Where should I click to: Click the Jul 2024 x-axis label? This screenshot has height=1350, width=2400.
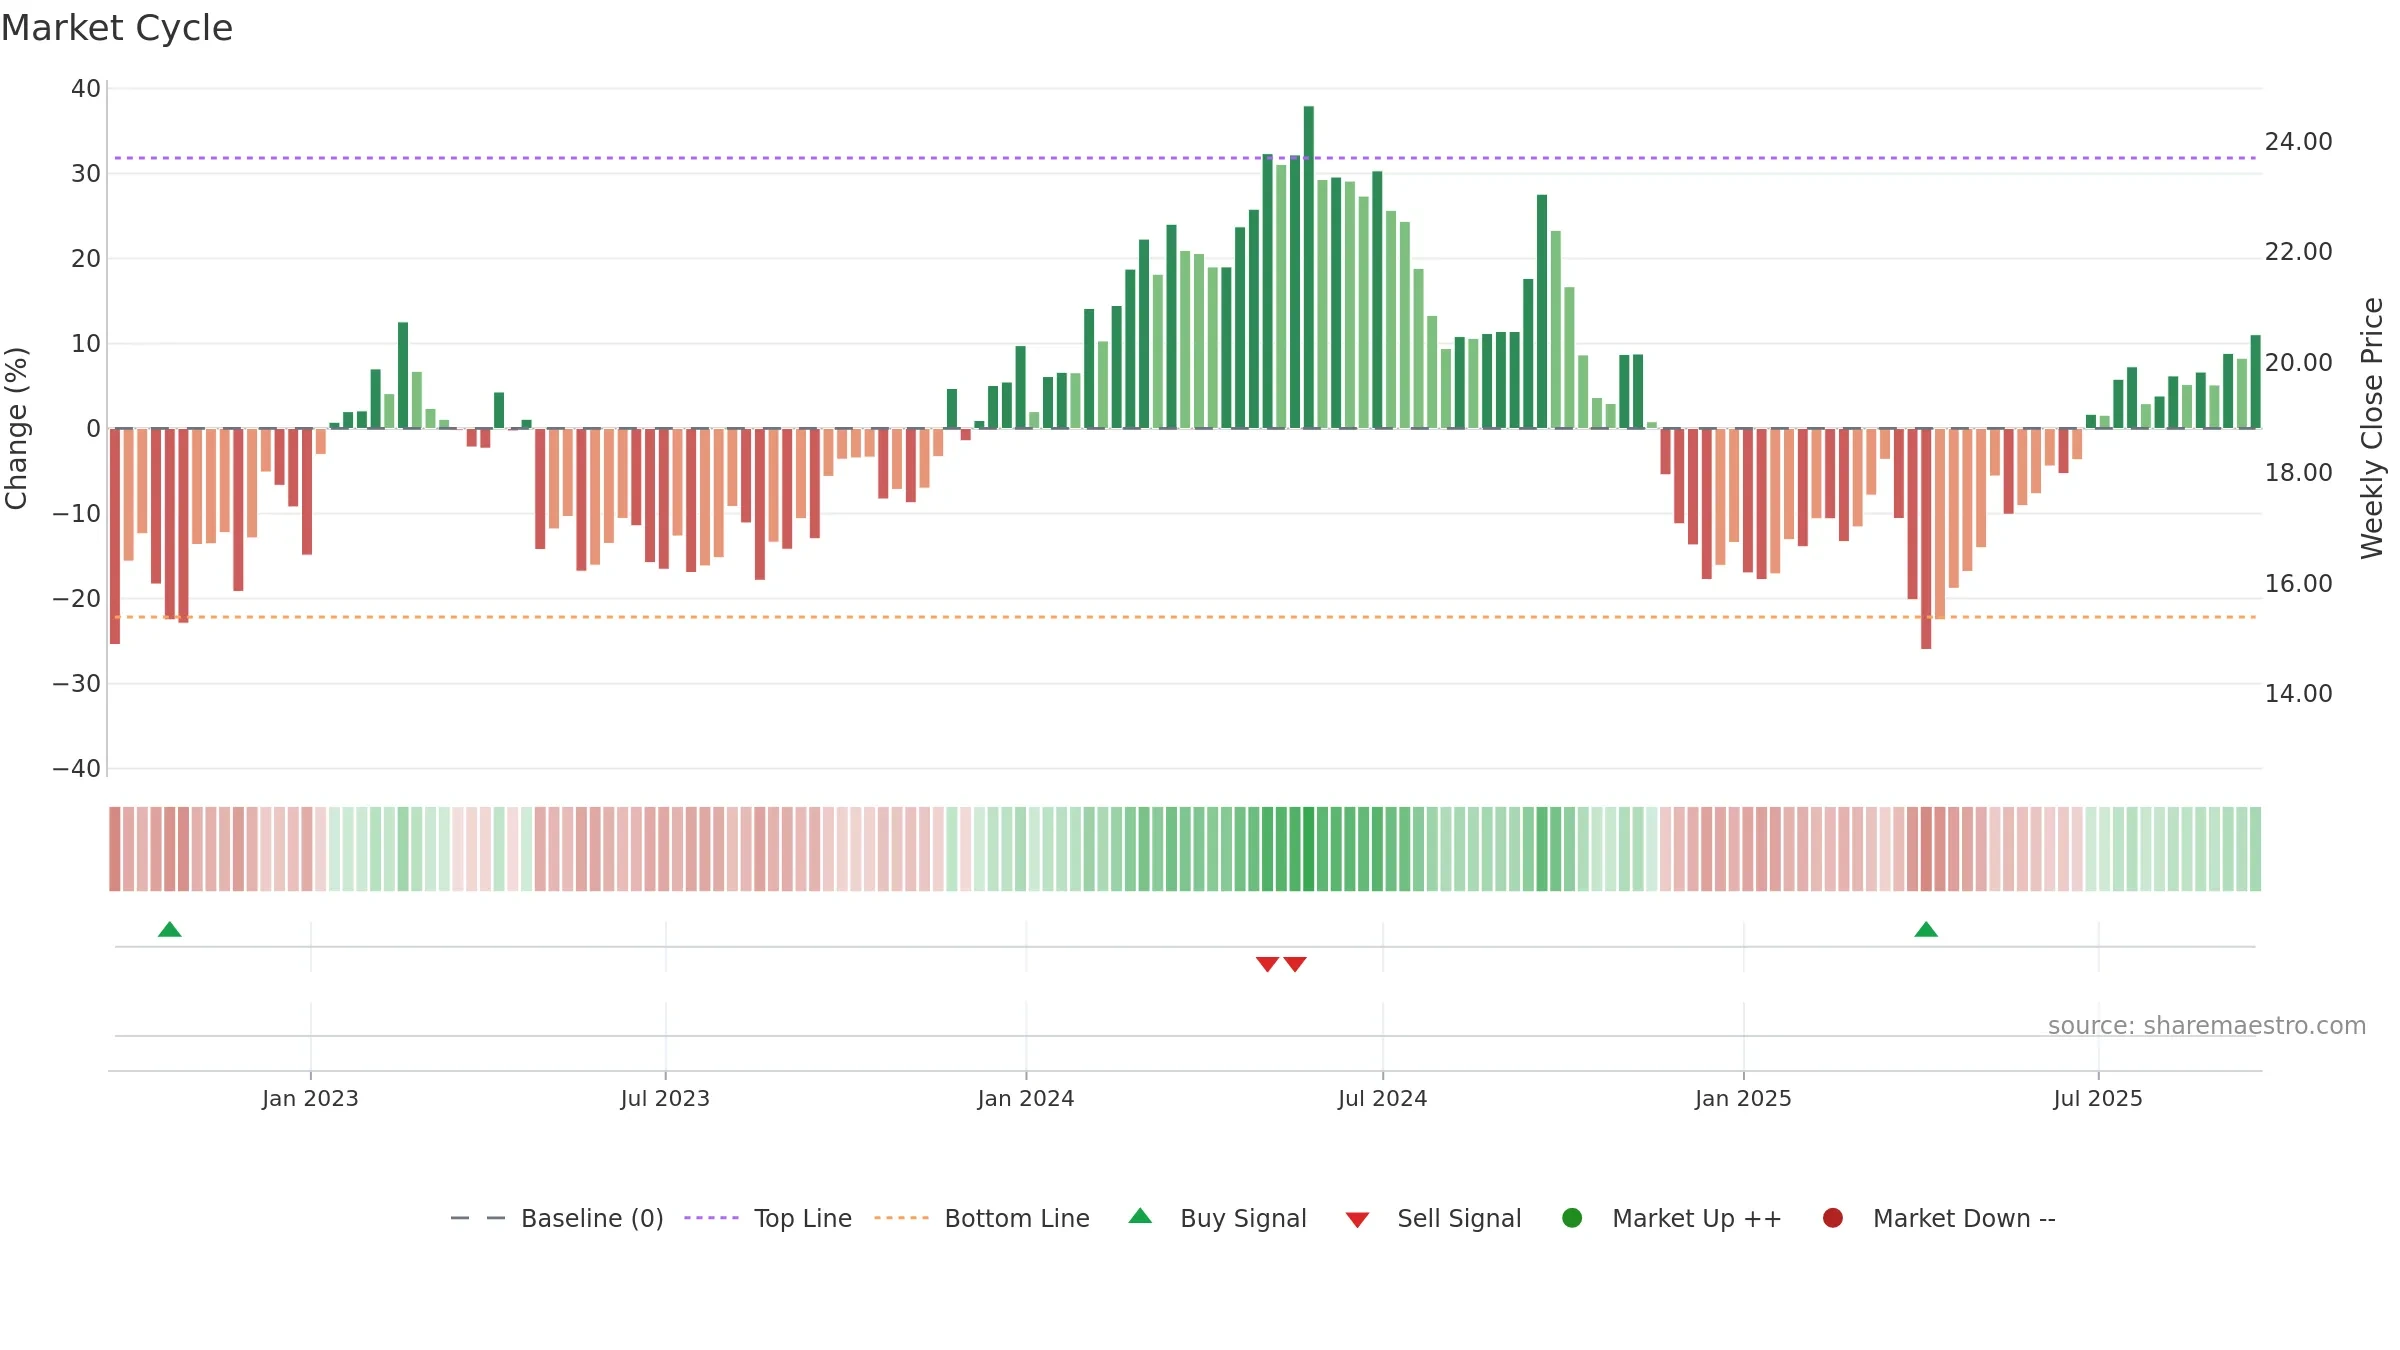pyautogui.click(x=1382, y=1098)
